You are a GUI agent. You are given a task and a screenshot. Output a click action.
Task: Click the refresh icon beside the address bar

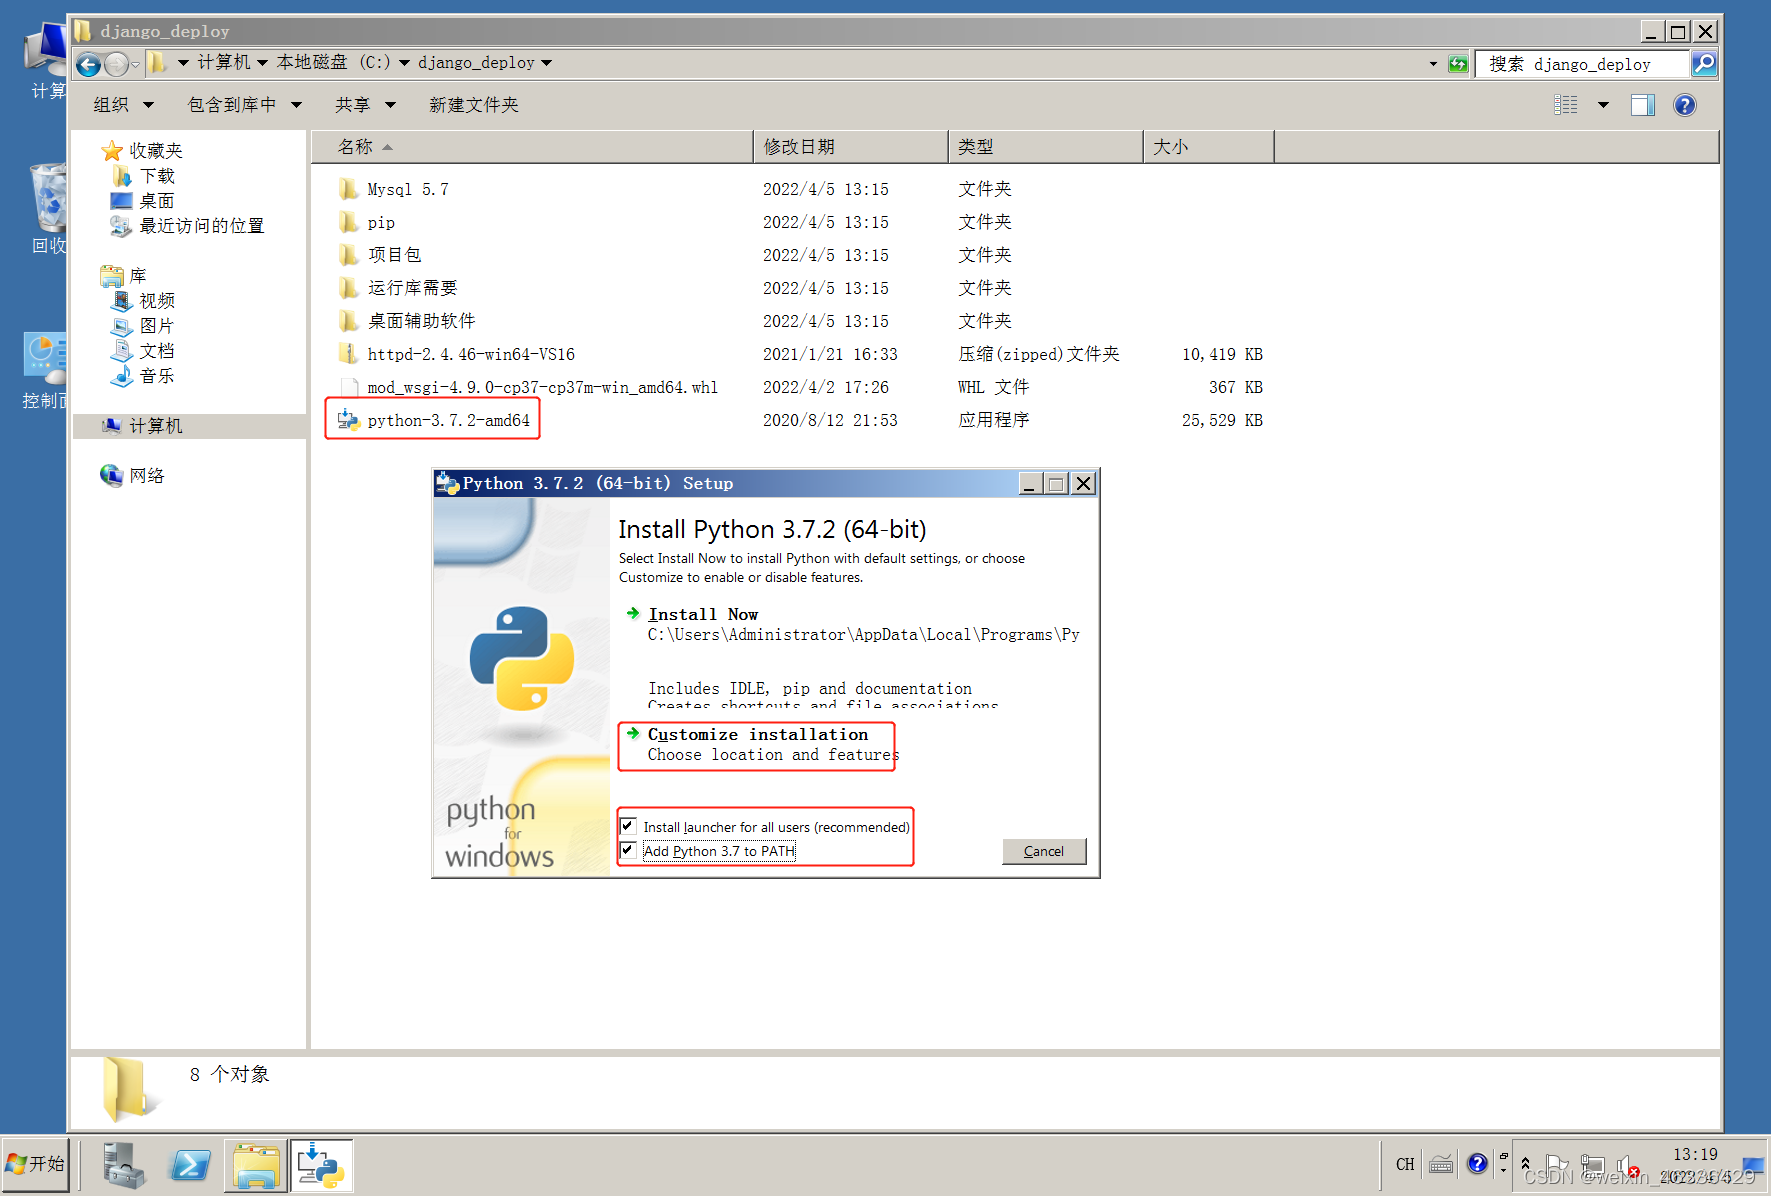[x=1458, y=64]
